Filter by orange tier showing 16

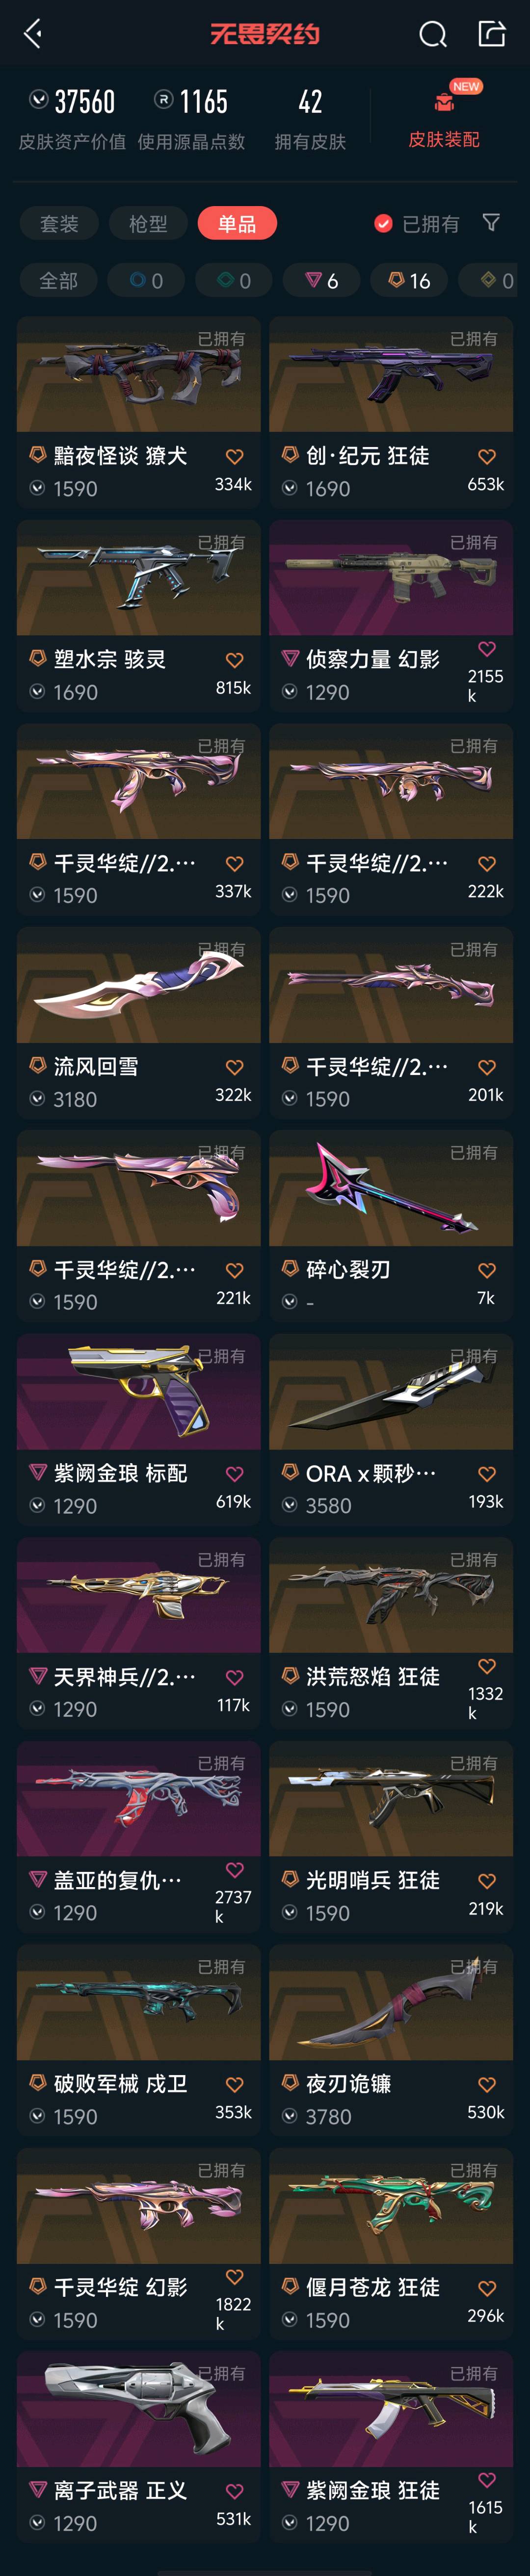click(x=409, y=281)
